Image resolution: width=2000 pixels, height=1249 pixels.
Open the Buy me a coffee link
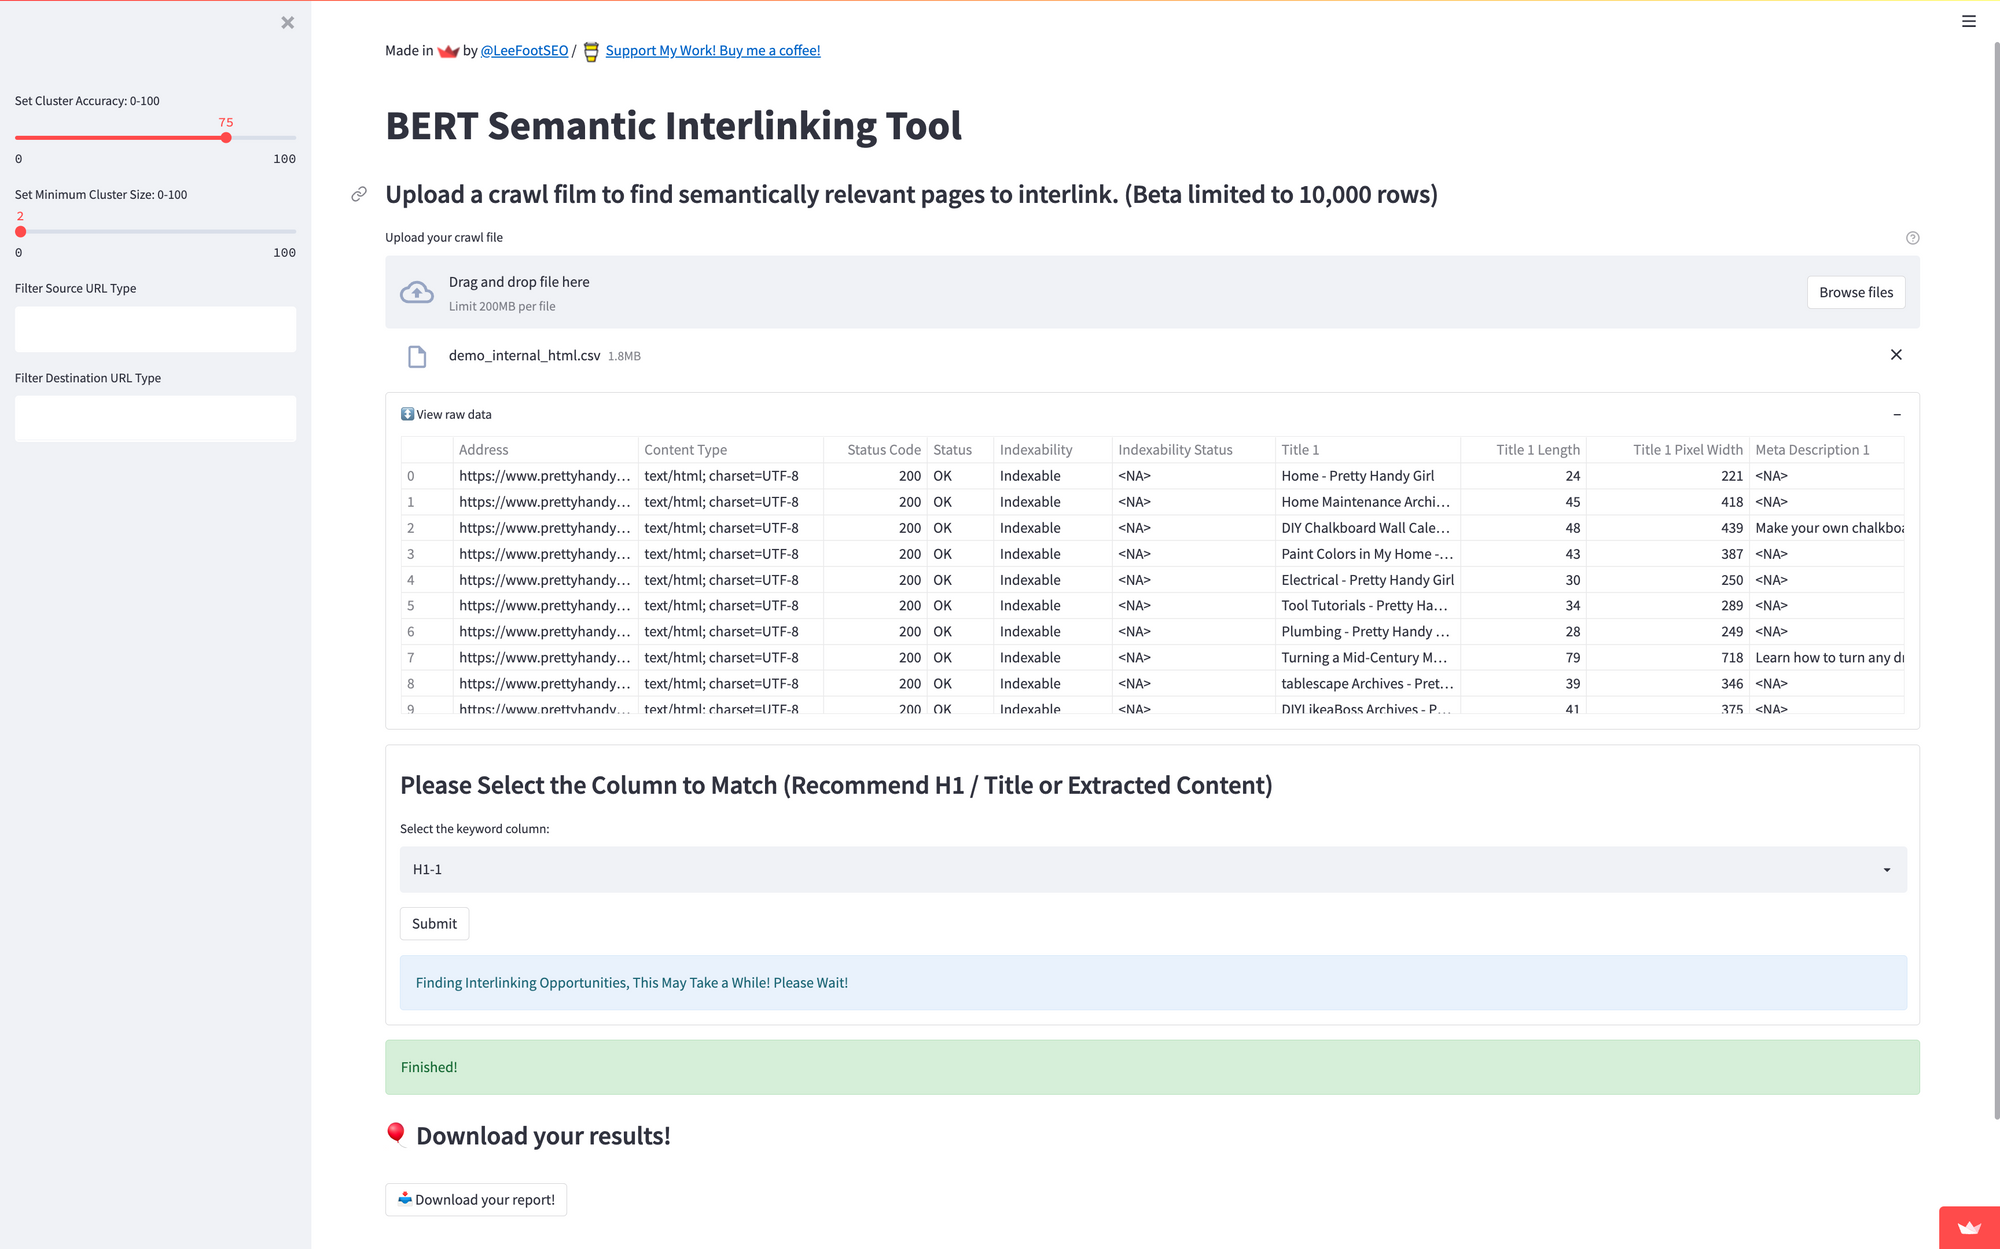[712, 51]
